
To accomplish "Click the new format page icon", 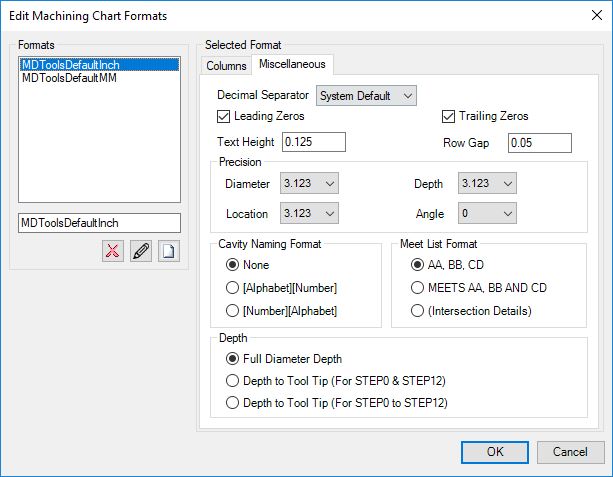I will [x=169, y=251].
